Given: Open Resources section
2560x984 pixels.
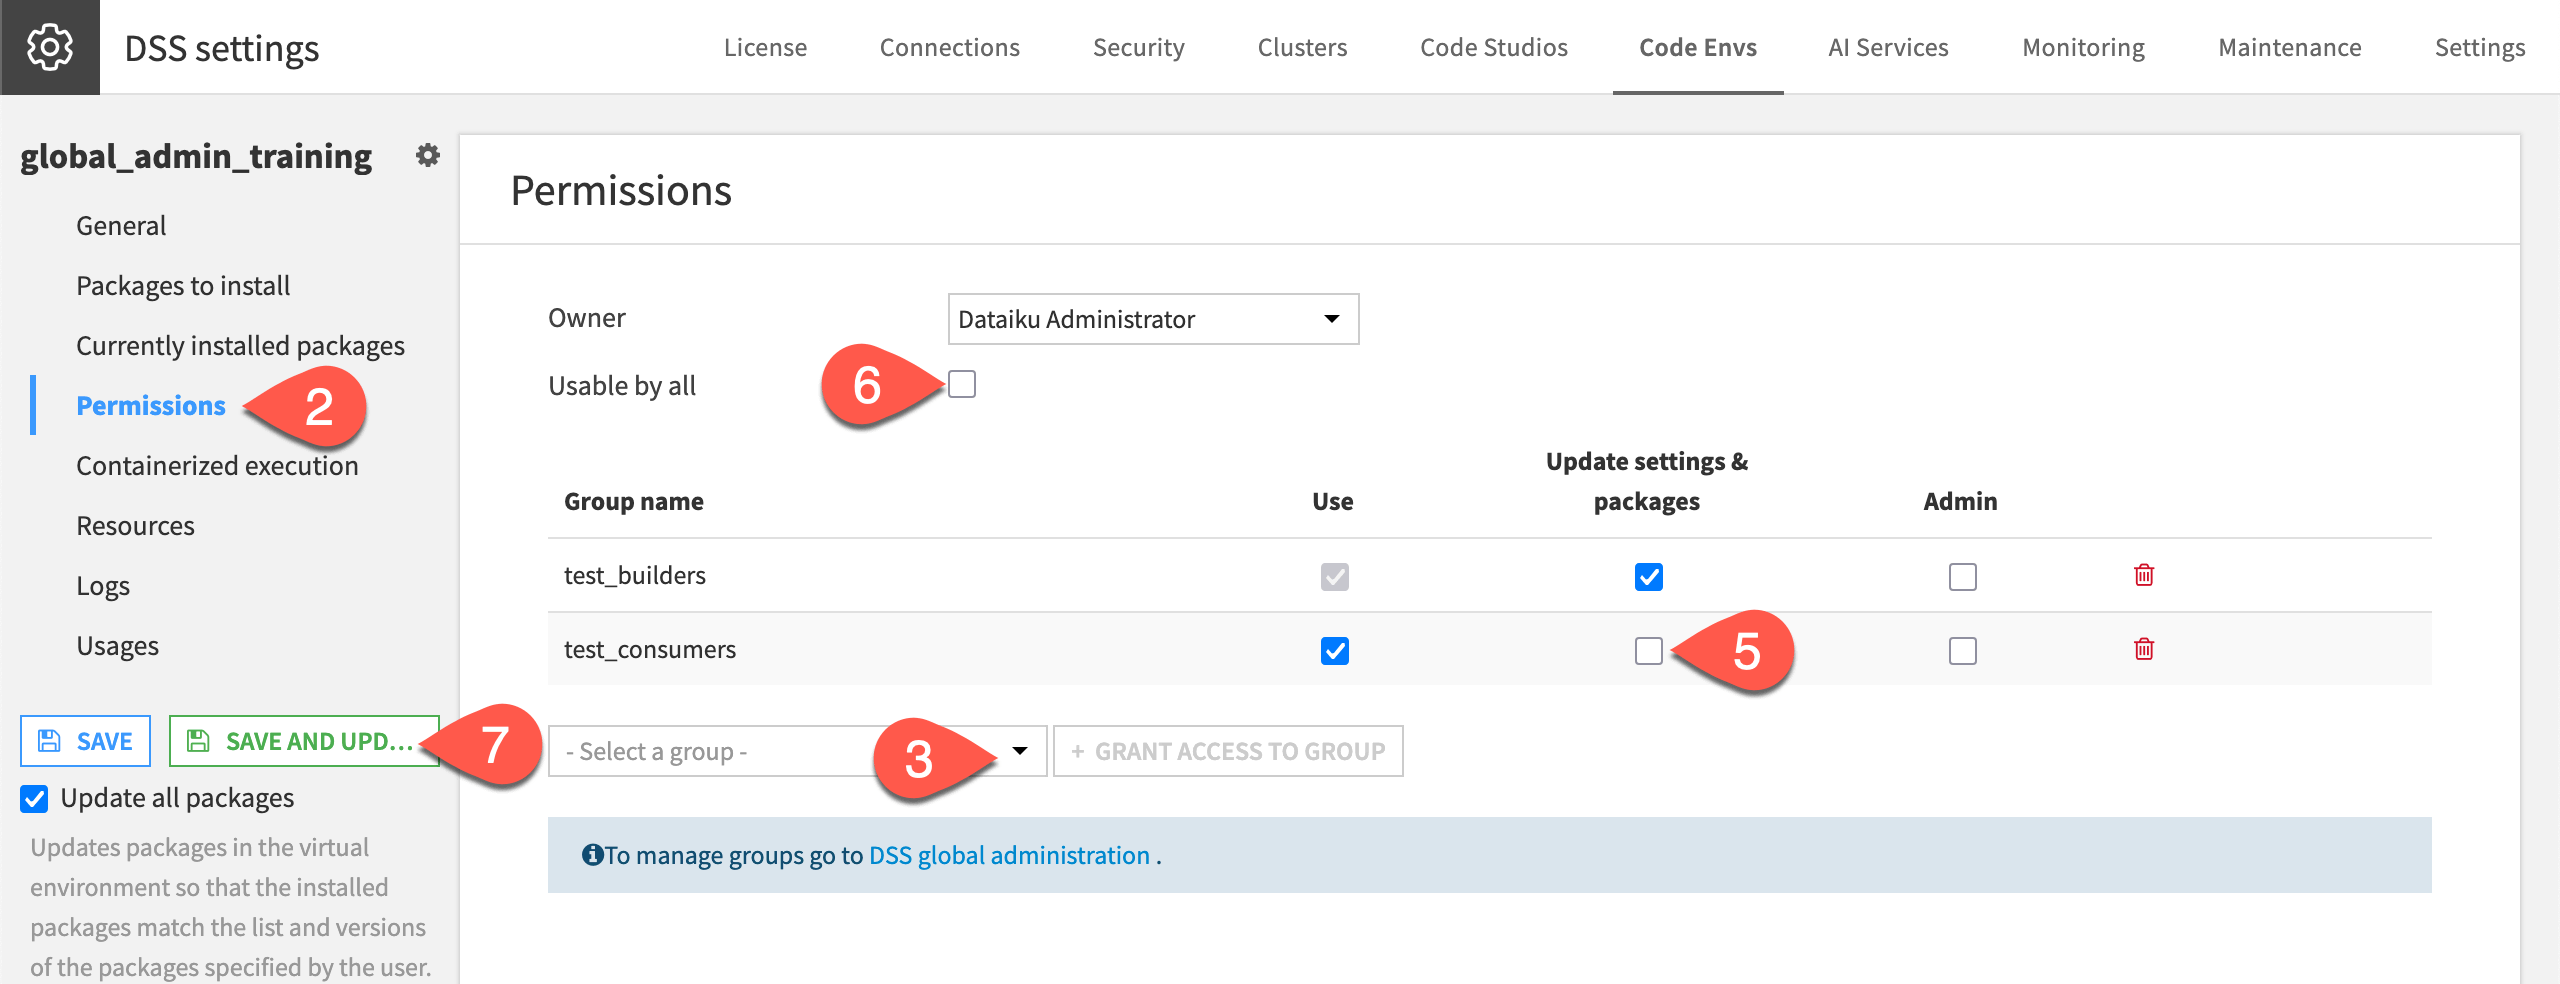Looking at the screenshot, I should tap(135, 526).
